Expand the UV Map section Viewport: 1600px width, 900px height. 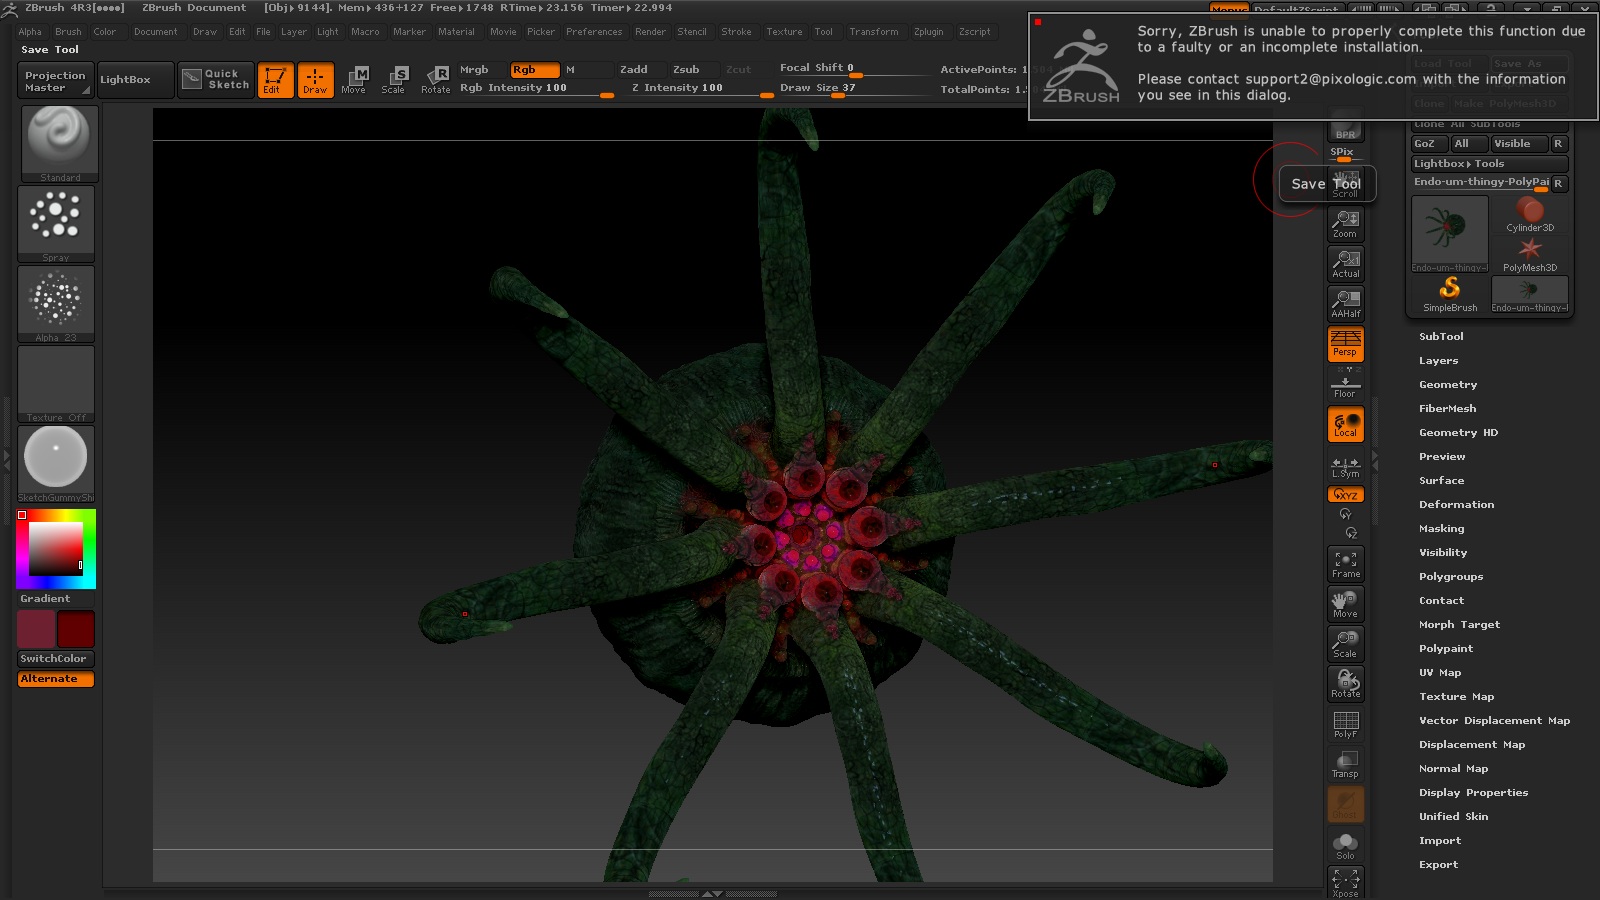(x=1440, y=673)
